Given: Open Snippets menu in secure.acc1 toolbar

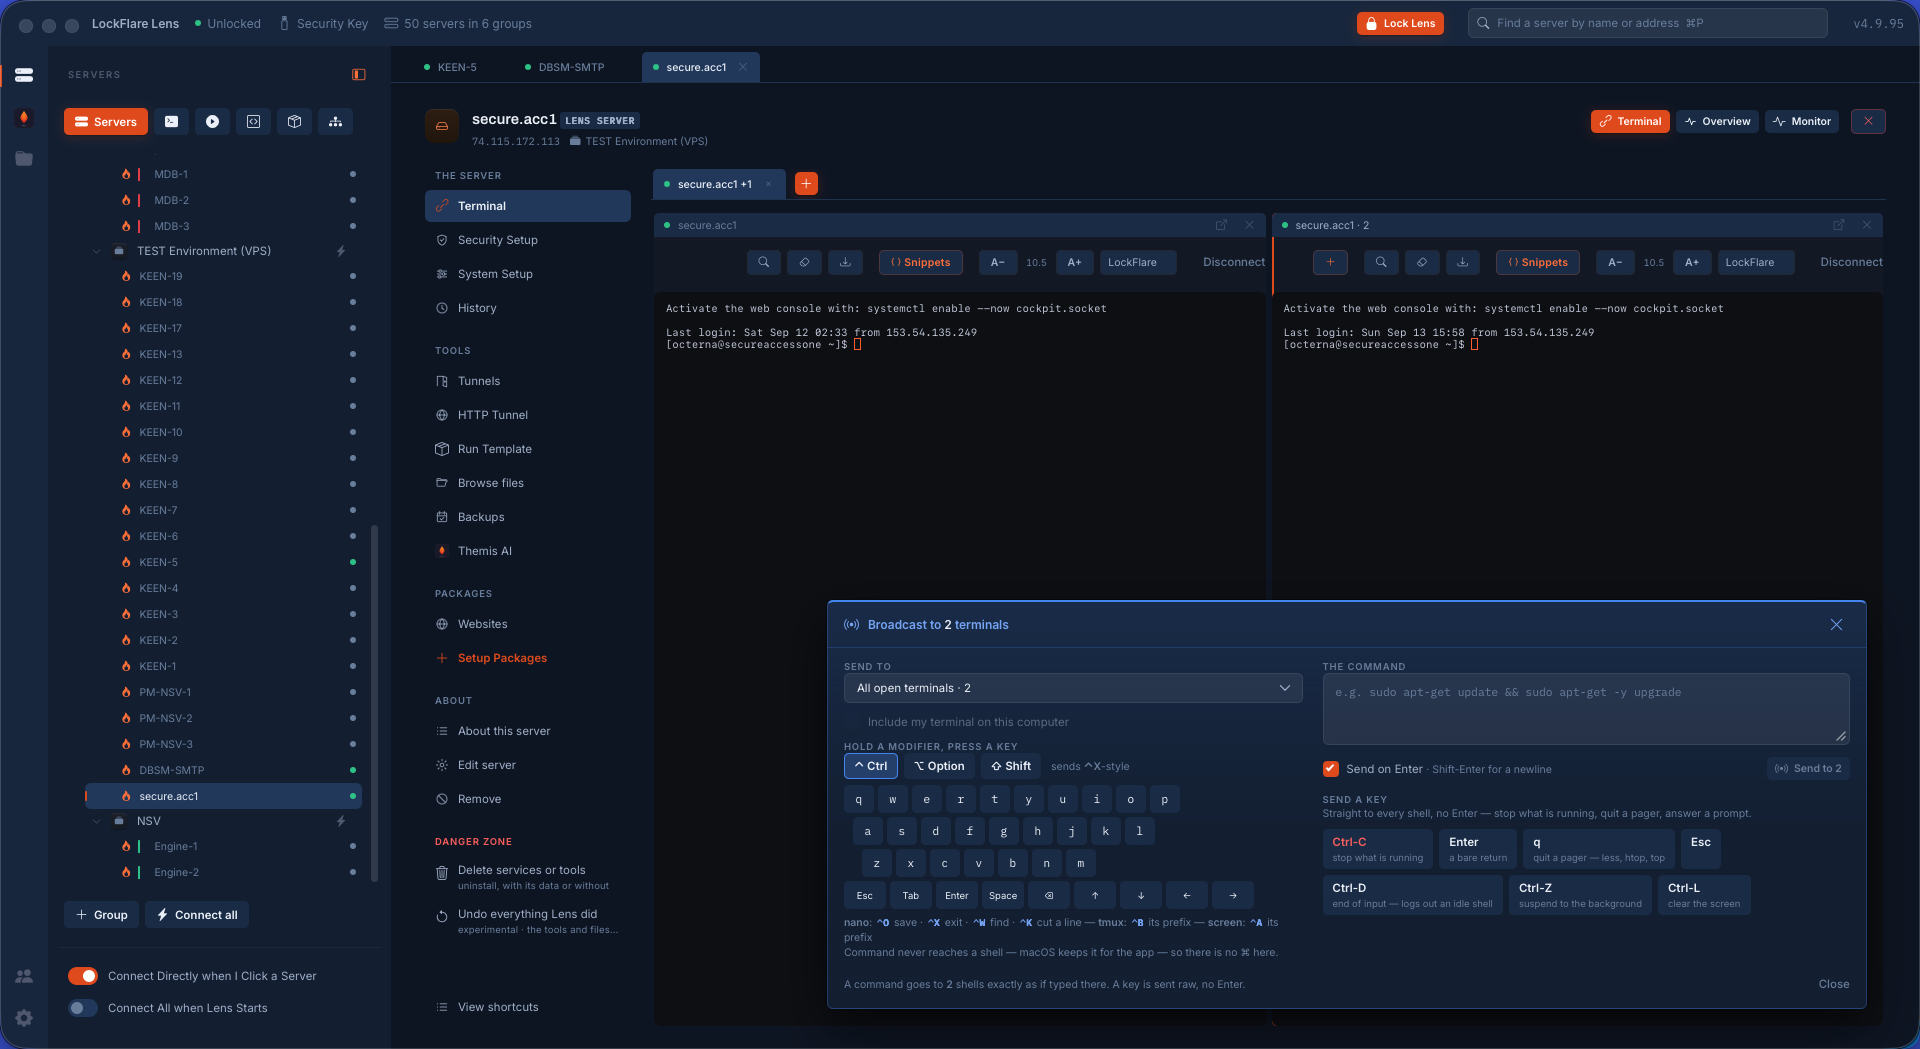Looking at the screenshot, I should point(921,262).
